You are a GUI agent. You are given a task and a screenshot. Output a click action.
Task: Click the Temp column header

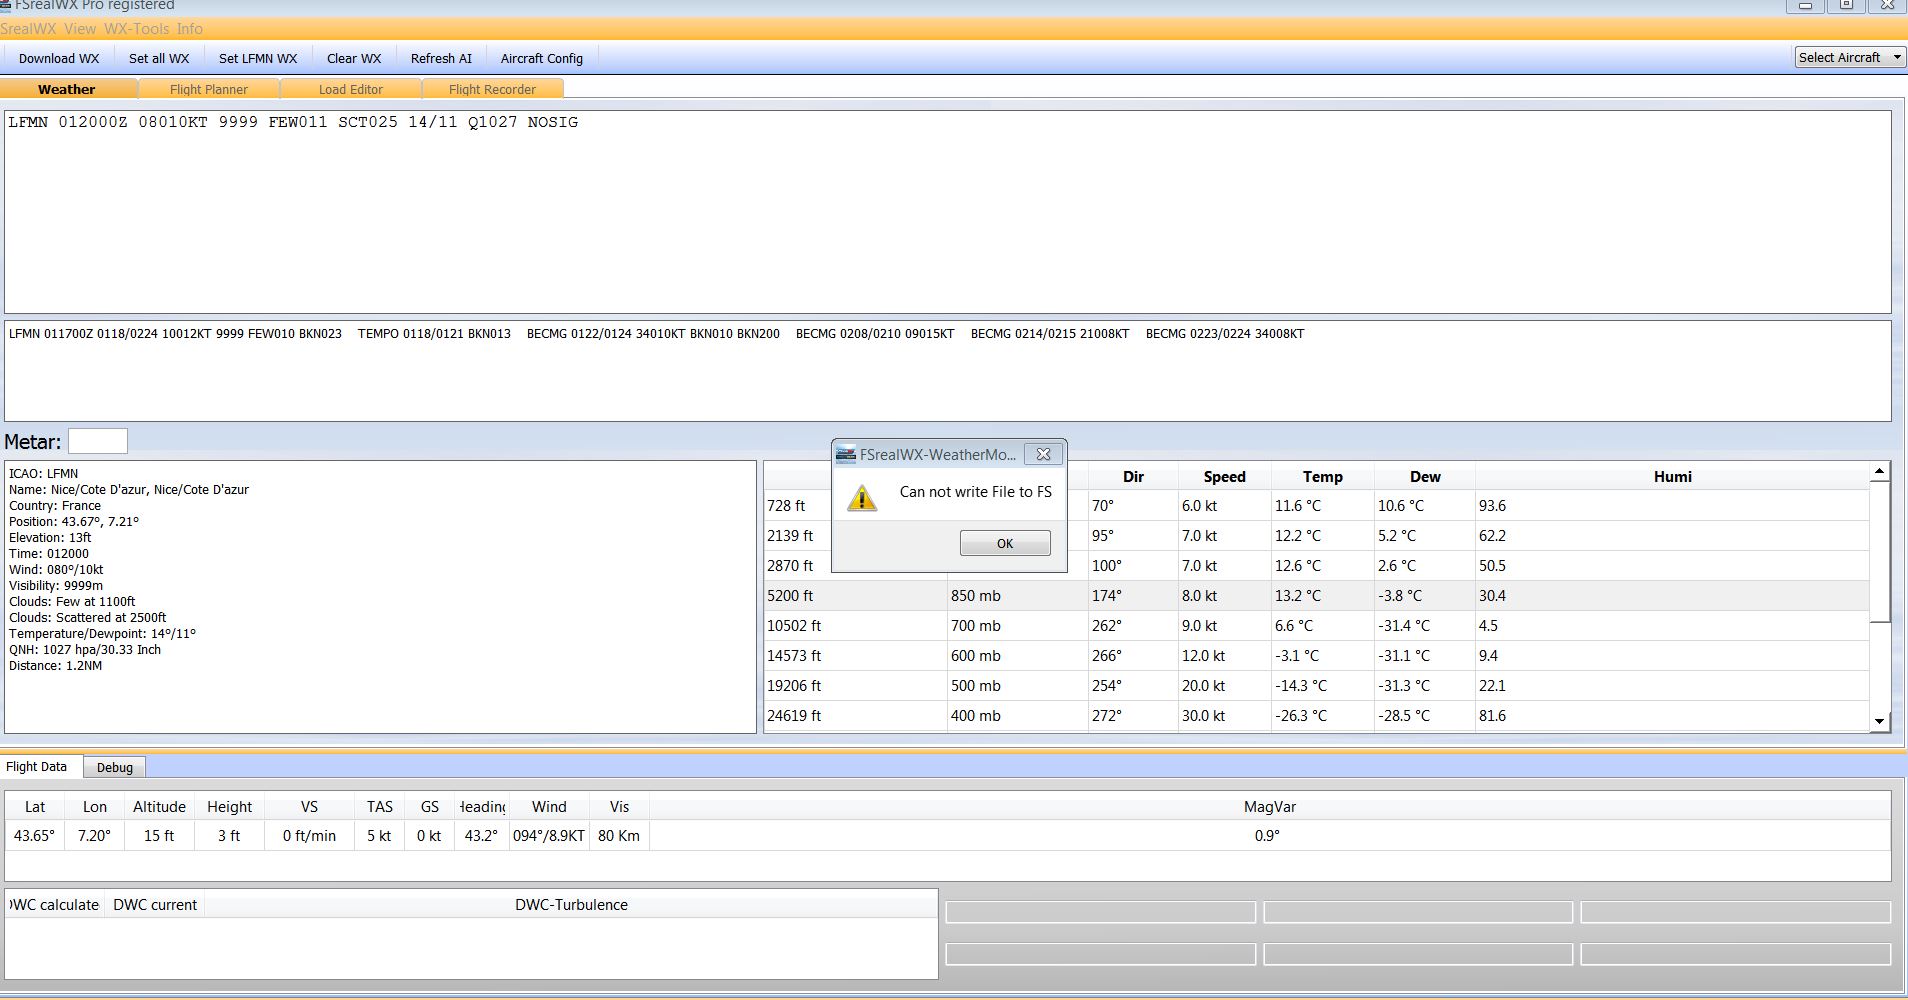[1322, 477]
